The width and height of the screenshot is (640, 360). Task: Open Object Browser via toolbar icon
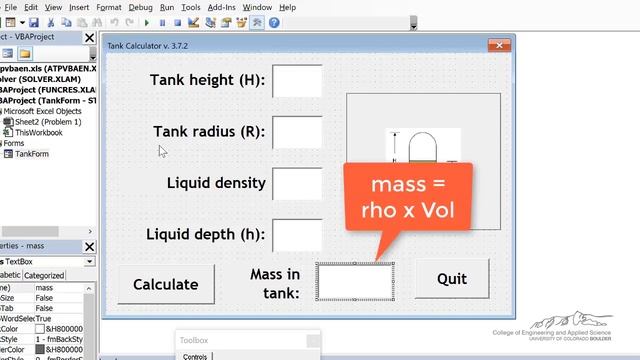pyautogui.click(x=242, y=22)
